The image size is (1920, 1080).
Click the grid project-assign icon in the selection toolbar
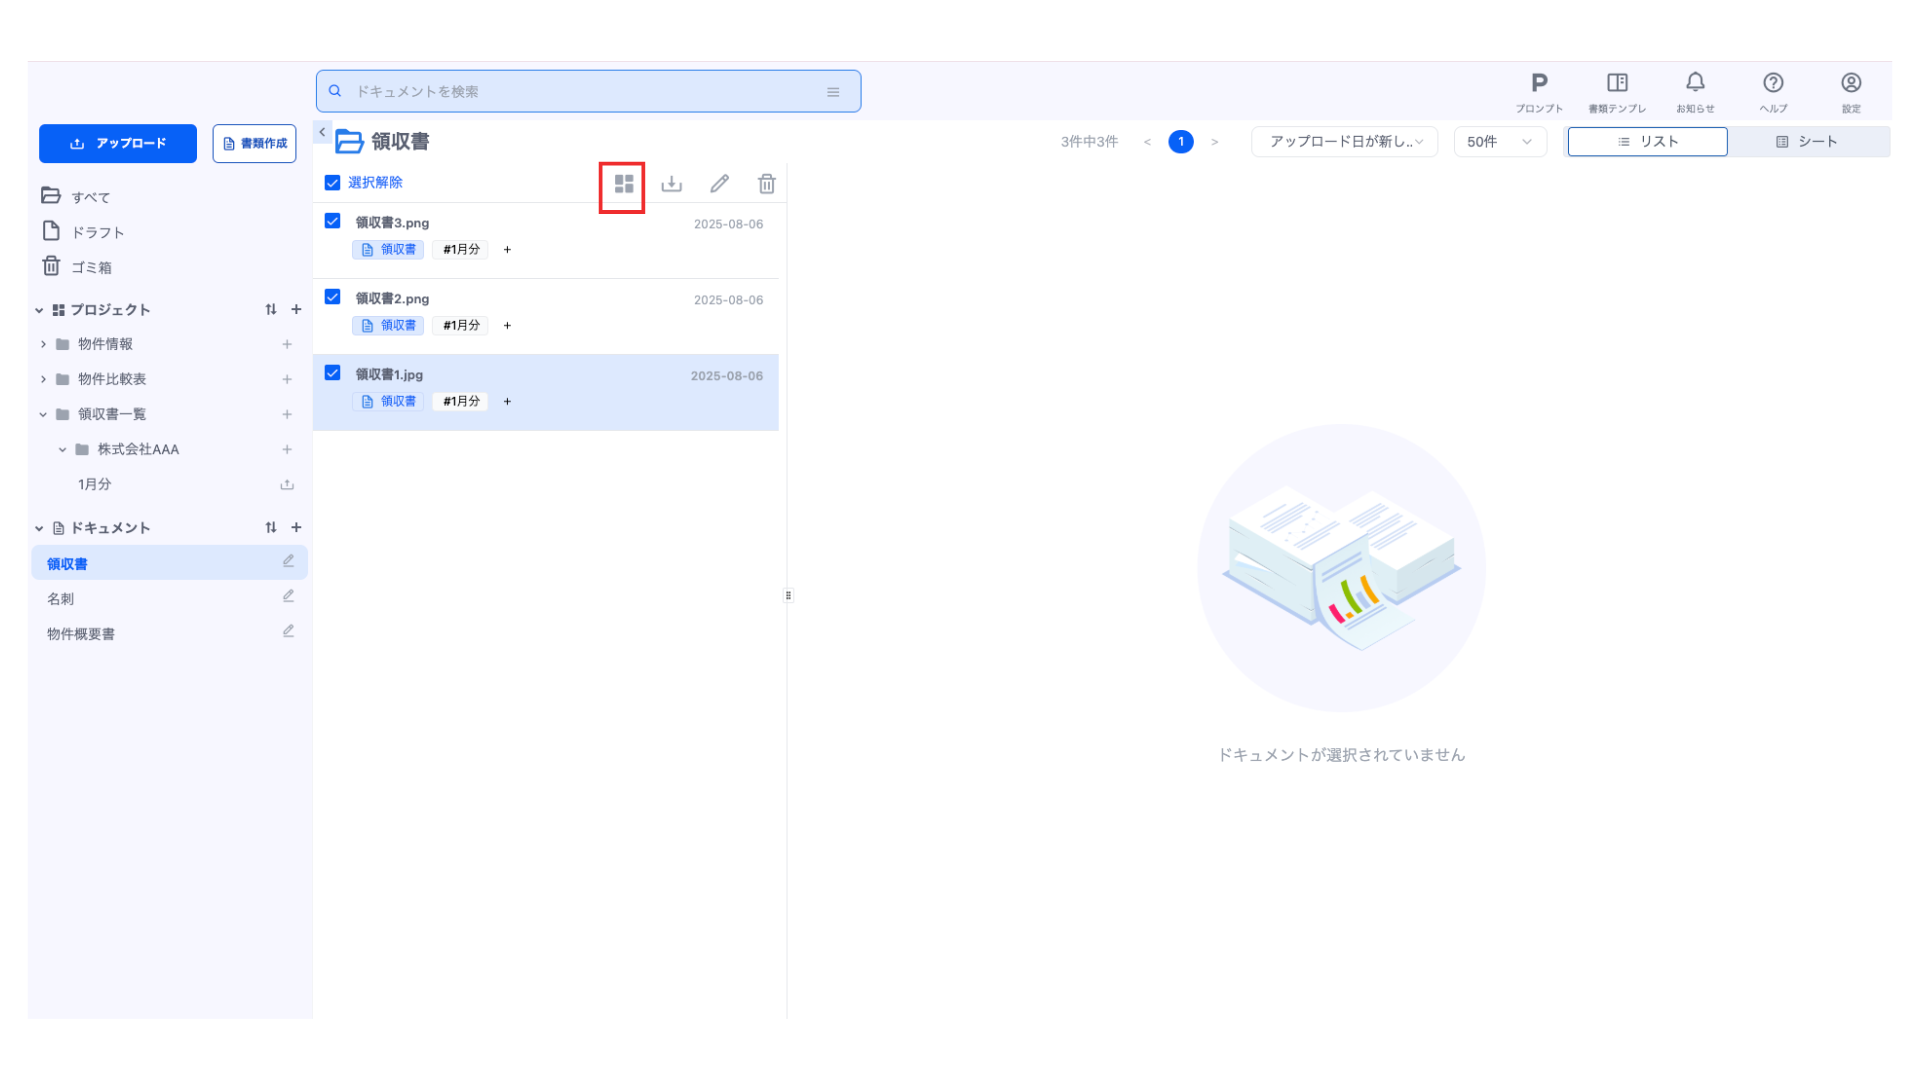click(x=623, y=184)
